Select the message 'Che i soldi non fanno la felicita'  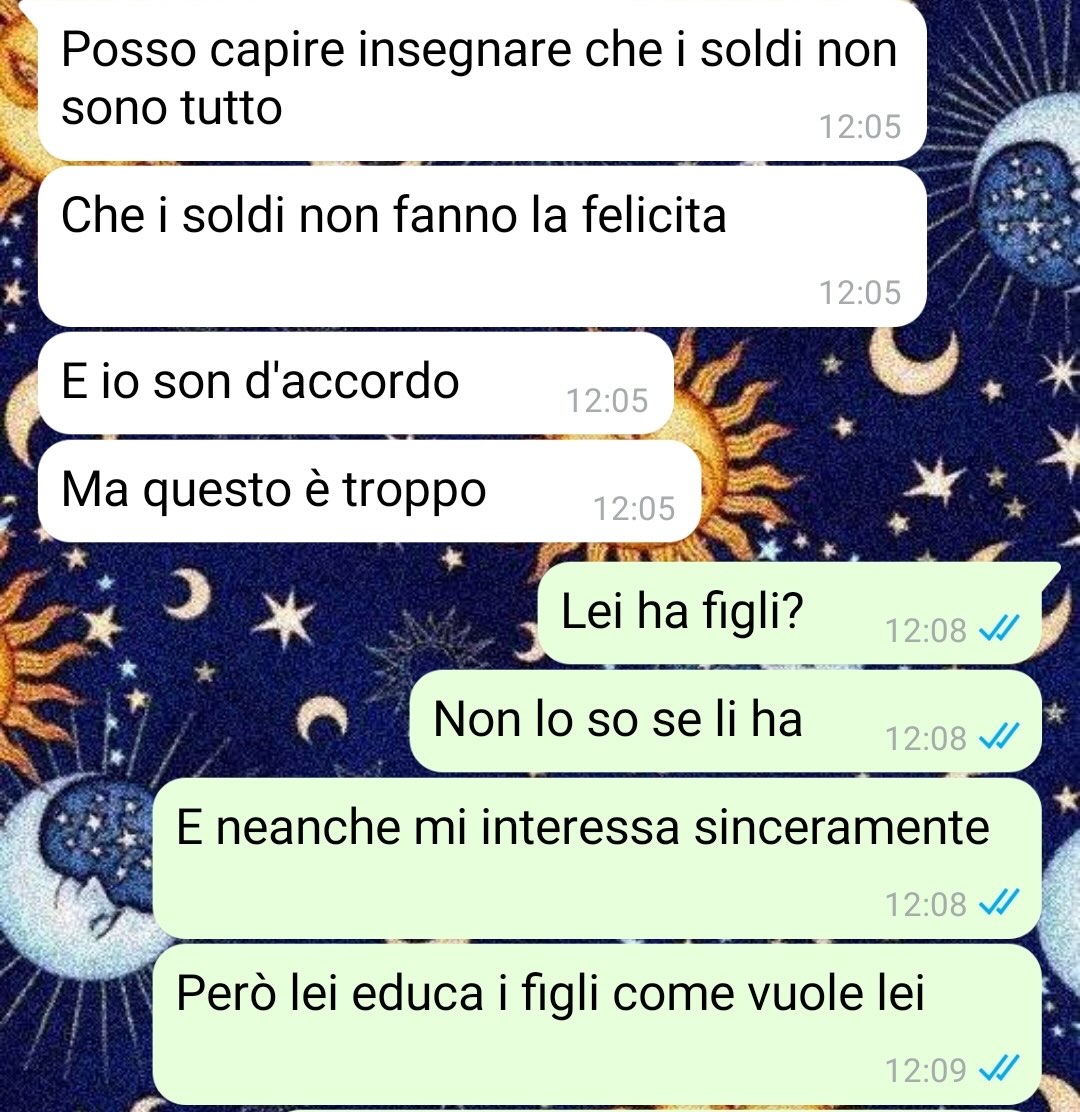pos(482,247)
